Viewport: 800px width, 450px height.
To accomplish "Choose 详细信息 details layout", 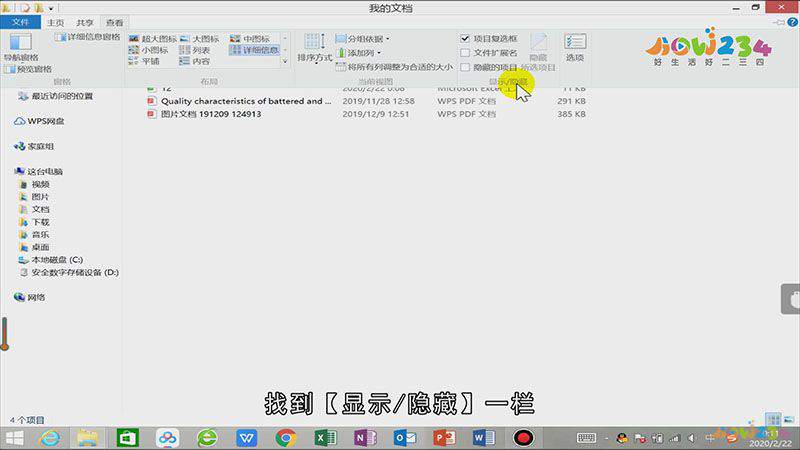I will click(x=254, y=50).
